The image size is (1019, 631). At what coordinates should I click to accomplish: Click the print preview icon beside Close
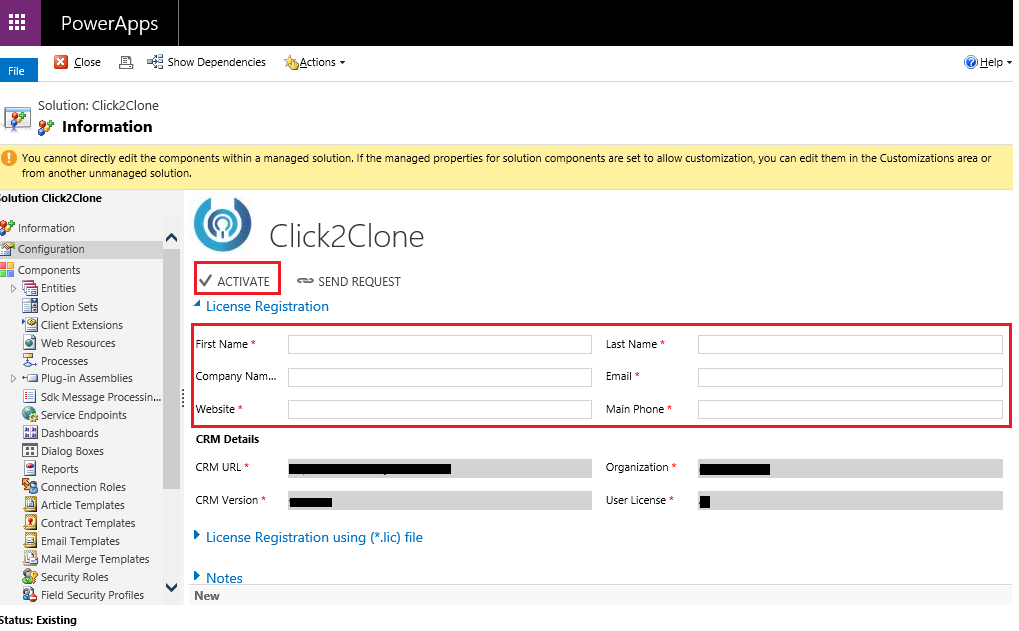click(126, 62)
